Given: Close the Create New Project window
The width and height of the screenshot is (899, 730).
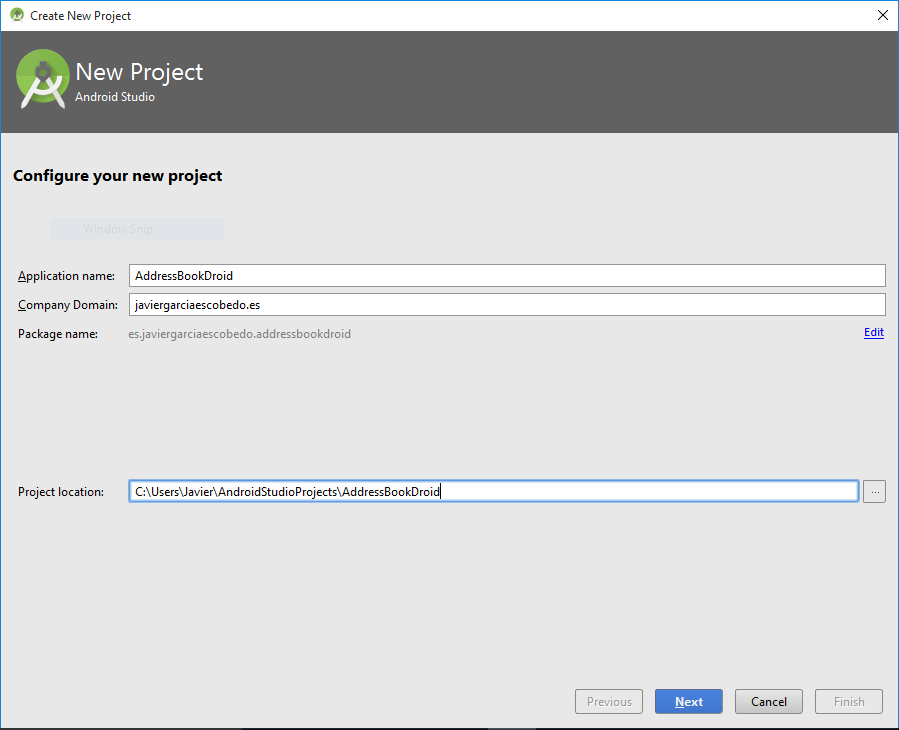Looking at the screenshot, I should pos(882,15).
